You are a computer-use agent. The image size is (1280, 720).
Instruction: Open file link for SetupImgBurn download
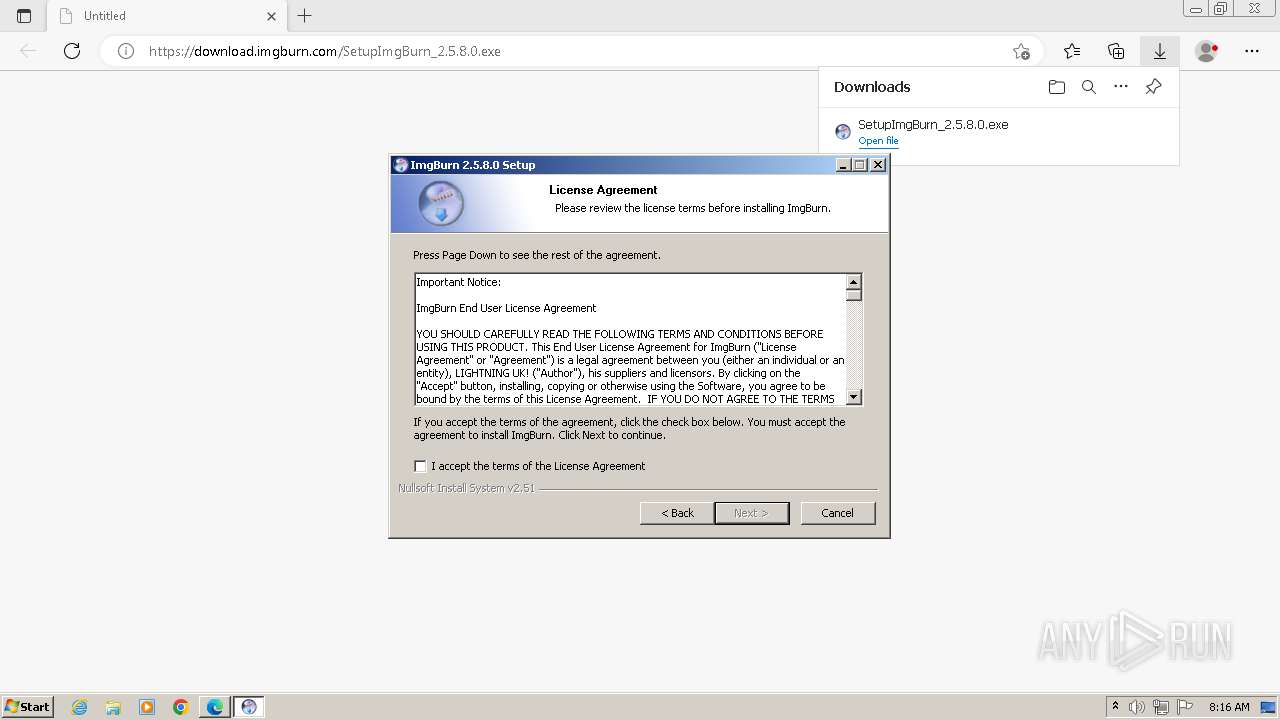[x=878, y=141]
